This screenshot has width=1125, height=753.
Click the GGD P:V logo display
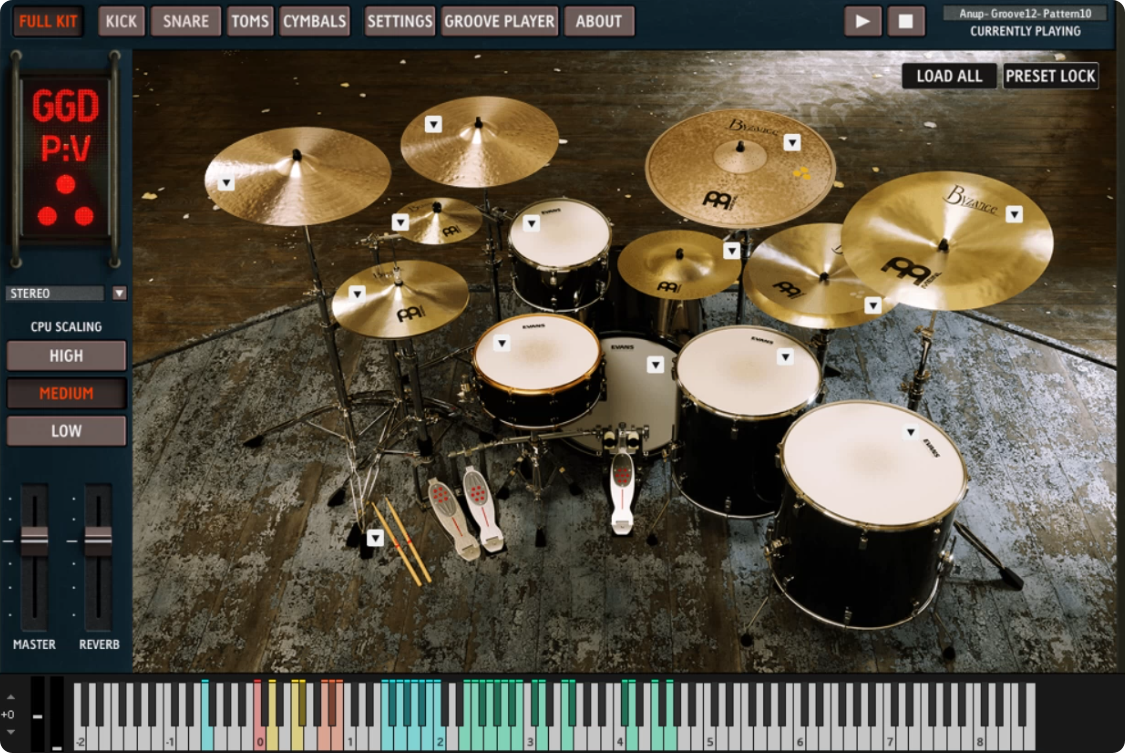[x=65, y=157]
